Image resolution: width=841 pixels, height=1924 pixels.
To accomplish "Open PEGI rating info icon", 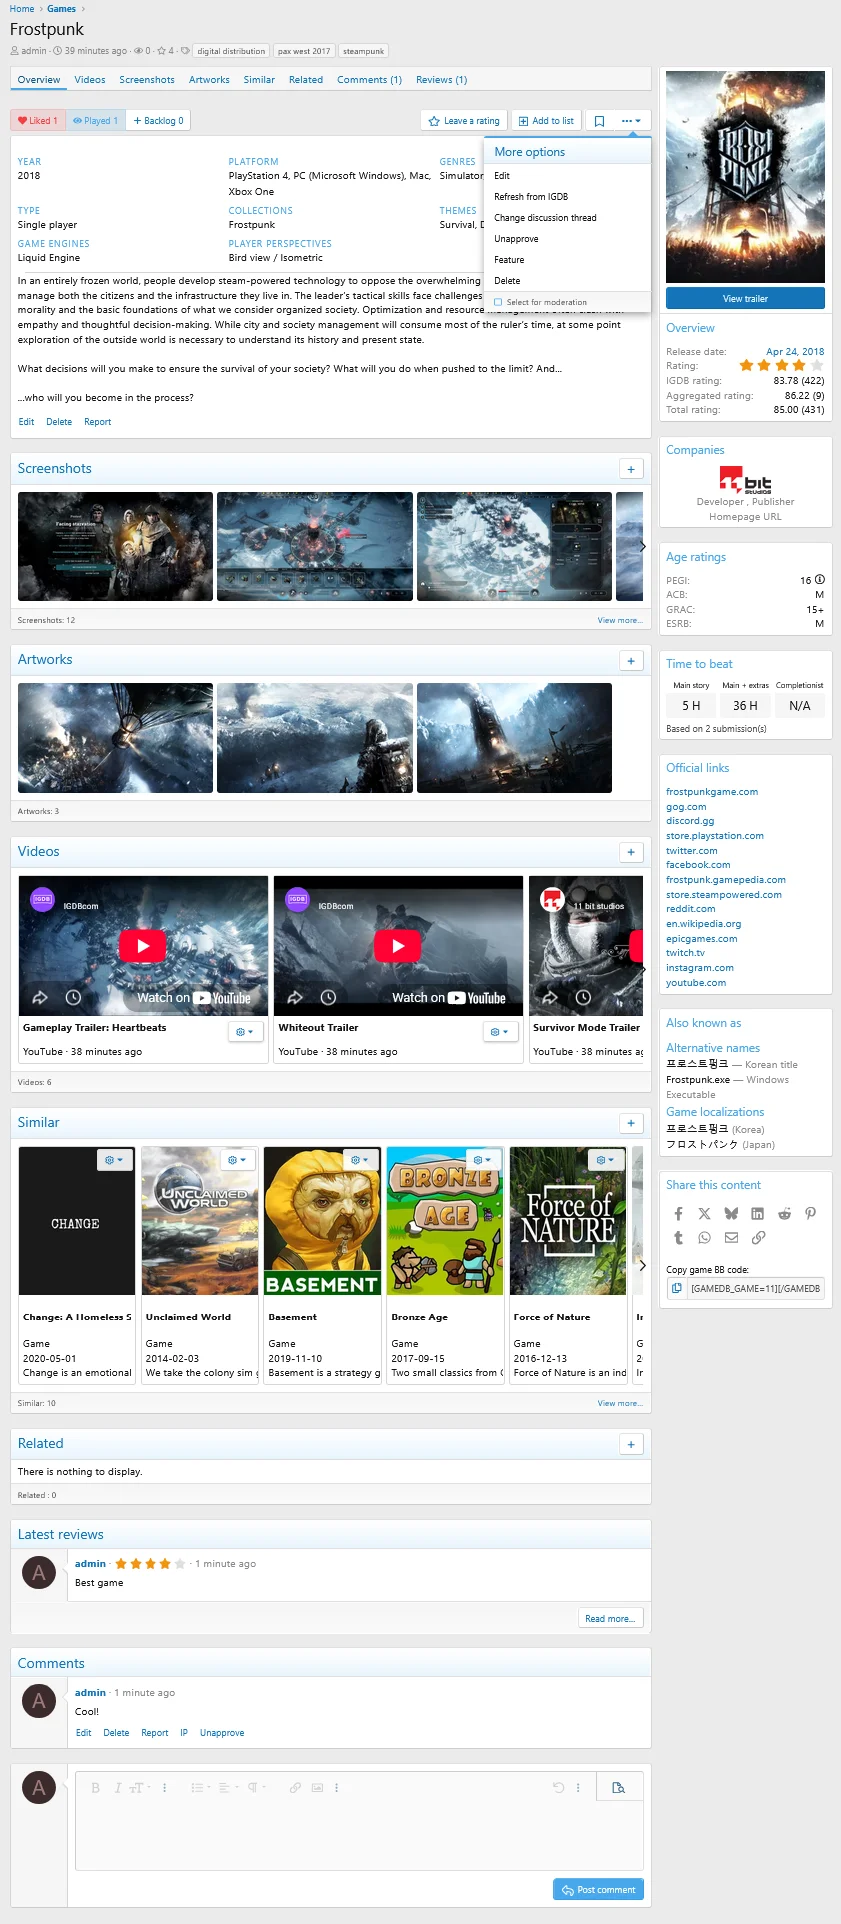I will [x=820, y=580].
